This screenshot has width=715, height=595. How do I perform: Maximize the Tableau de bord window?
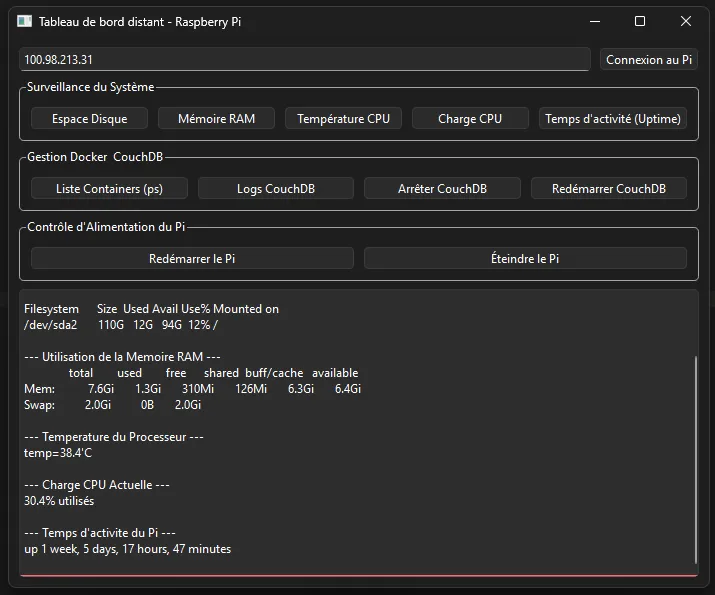(x=640, y=21)
